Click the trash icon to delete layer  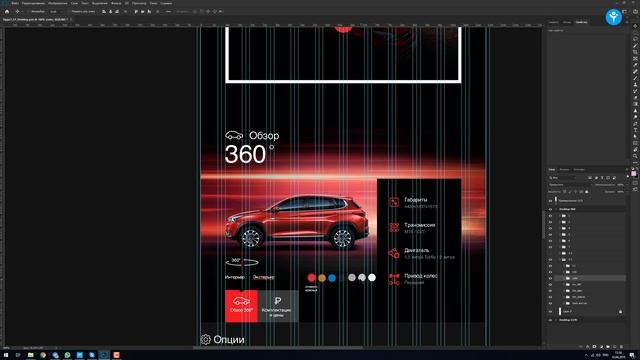tap(622, 347)
